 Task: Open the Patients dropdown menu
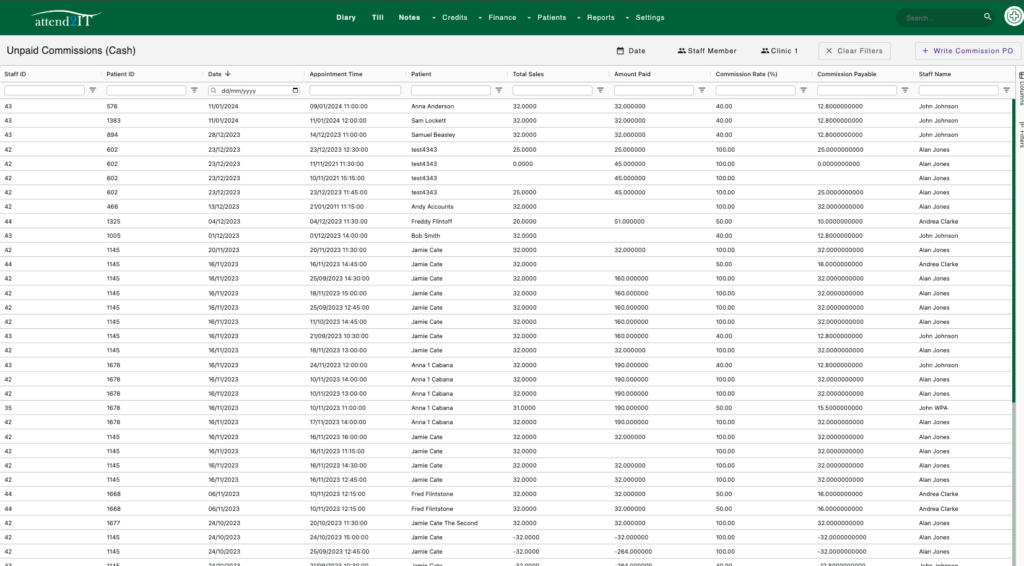click(x=547, y=18)
